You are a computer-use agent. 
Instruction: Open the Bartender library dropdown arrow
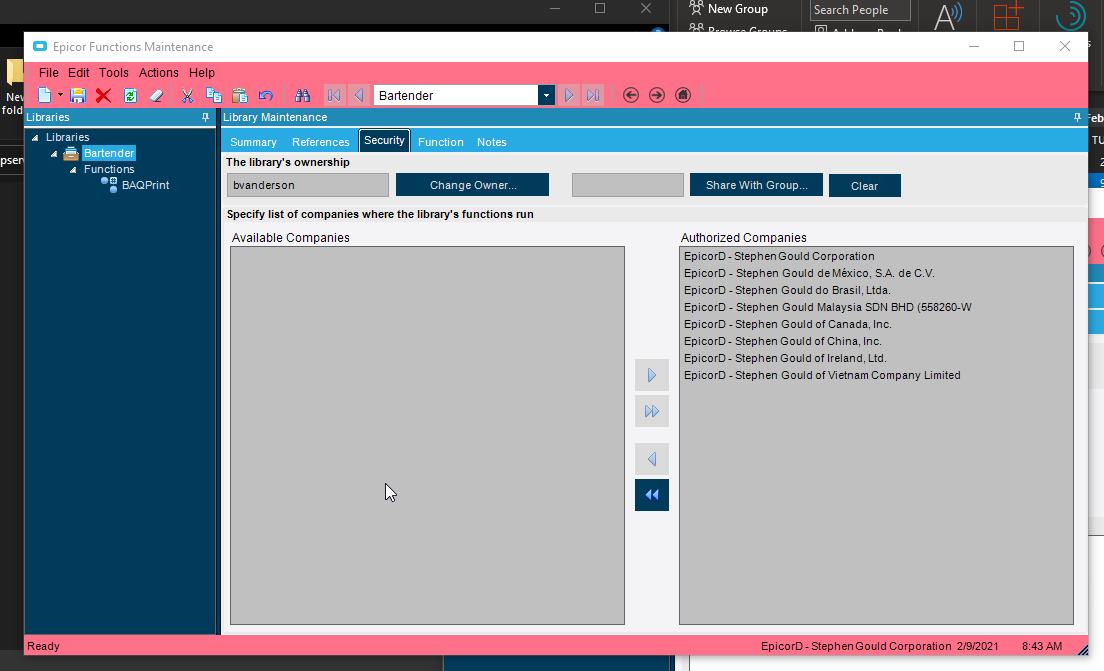click(x=546, y=95)
